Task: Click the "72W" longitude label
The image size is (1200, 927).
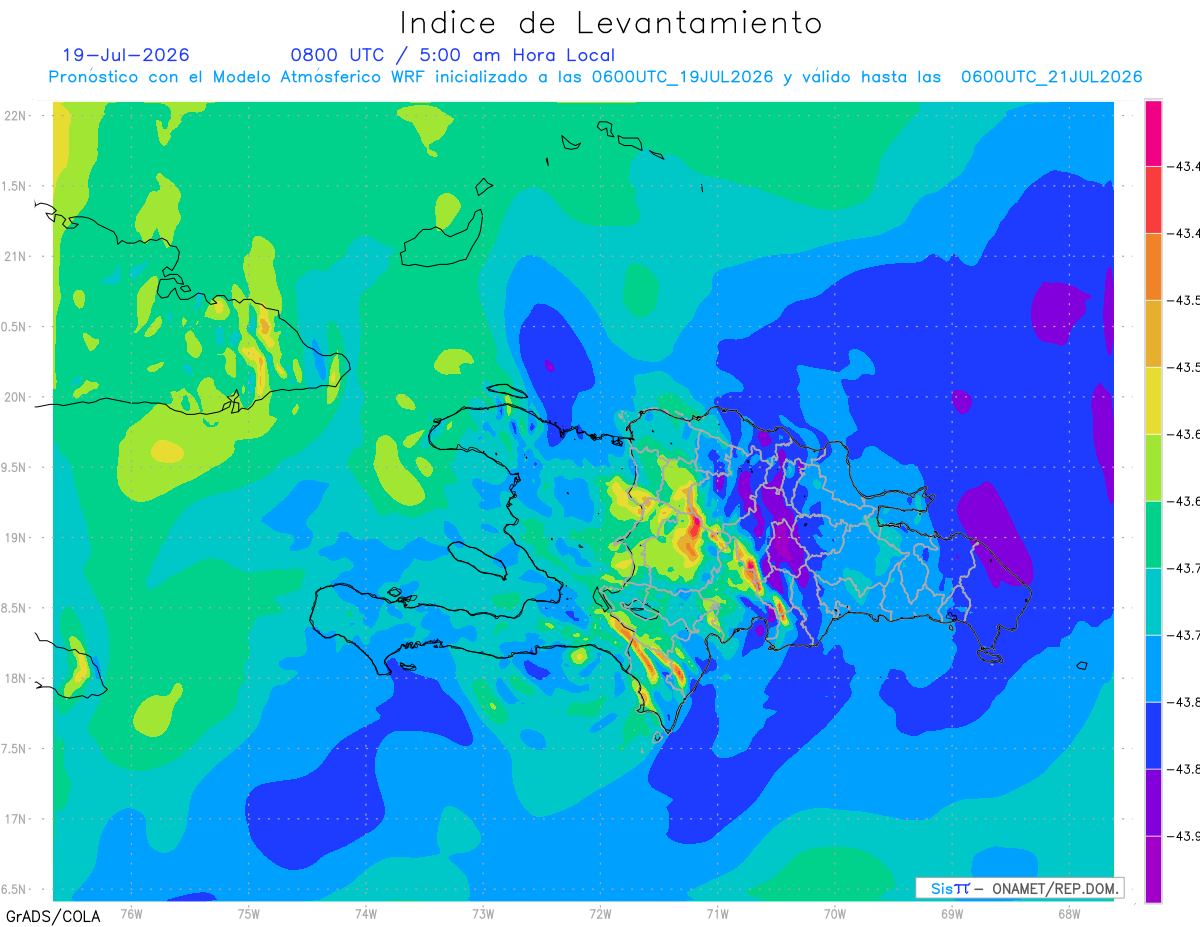Action: tap(600, 913)
